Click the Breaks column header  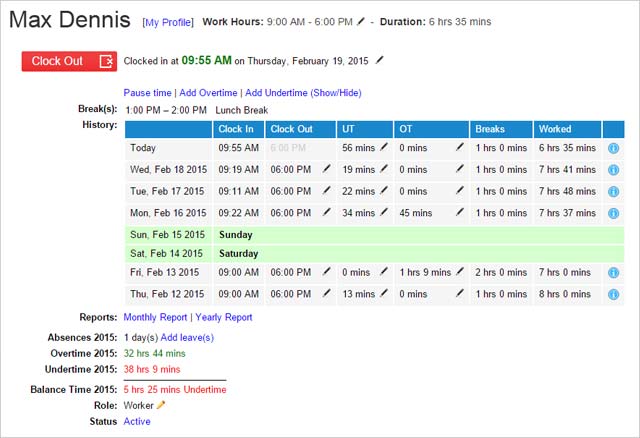pos(501,129)
